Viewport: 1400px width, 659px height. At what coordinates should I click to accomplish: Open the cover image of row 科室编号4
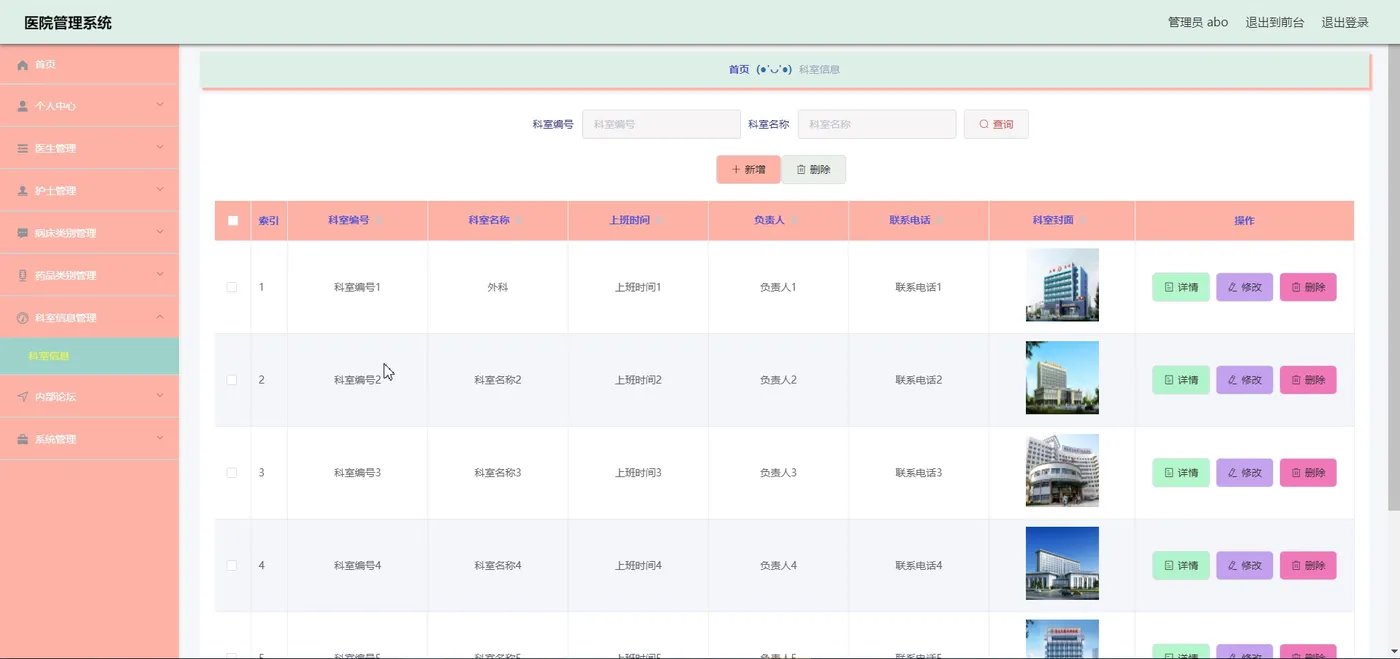pyautogui.click(x=1062, y=563)
